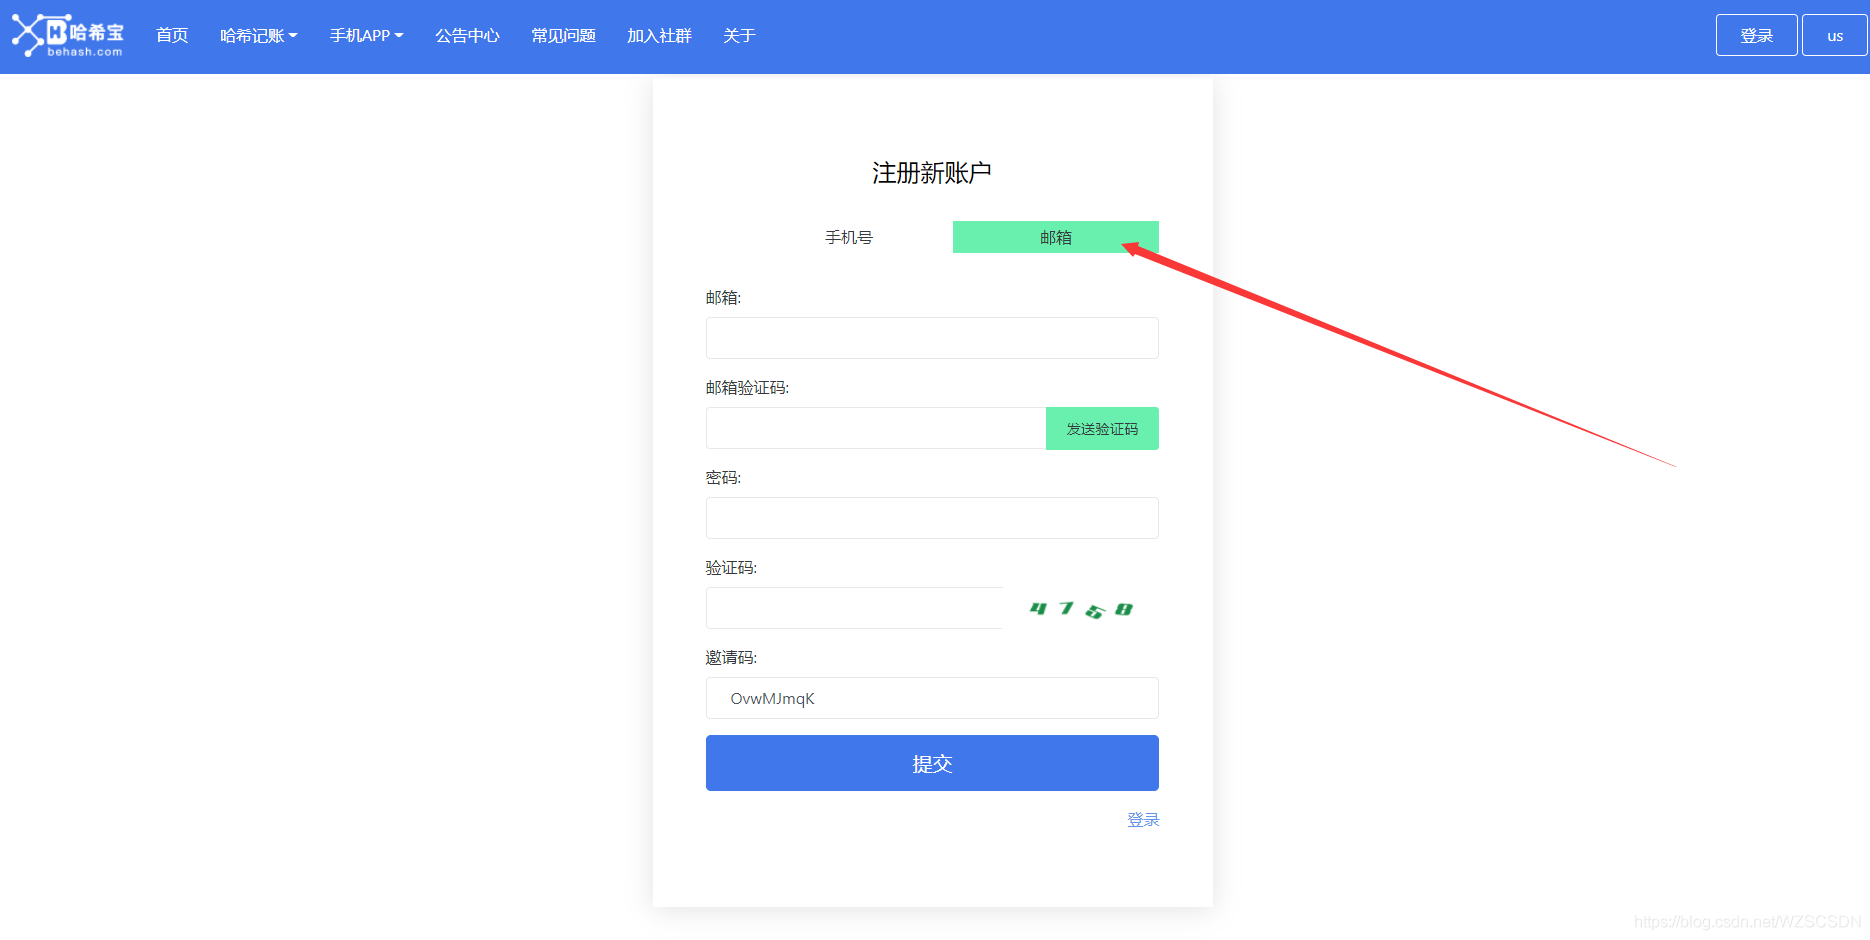Select the 邮箱 registration tab
Screen dimensions: 1870x940
(x=1056, y=237)
